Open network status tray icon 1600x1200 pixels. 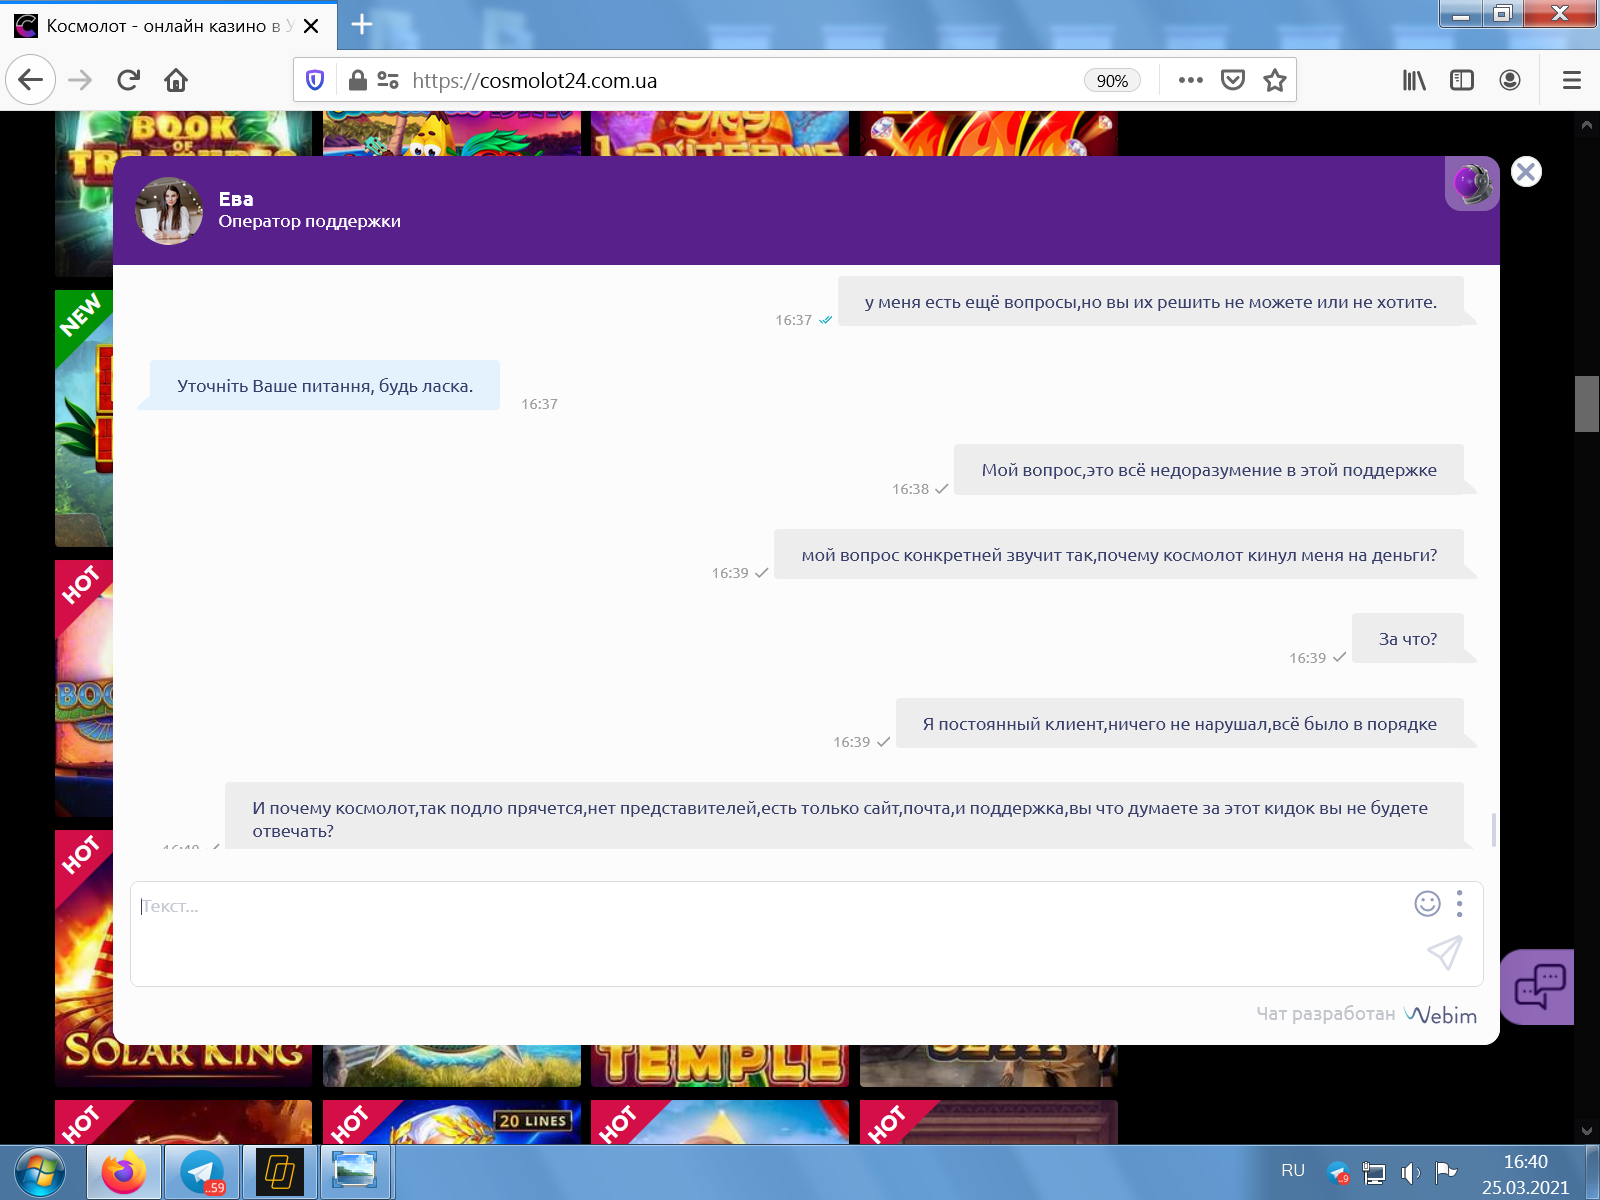[x=1375, y=1173]
